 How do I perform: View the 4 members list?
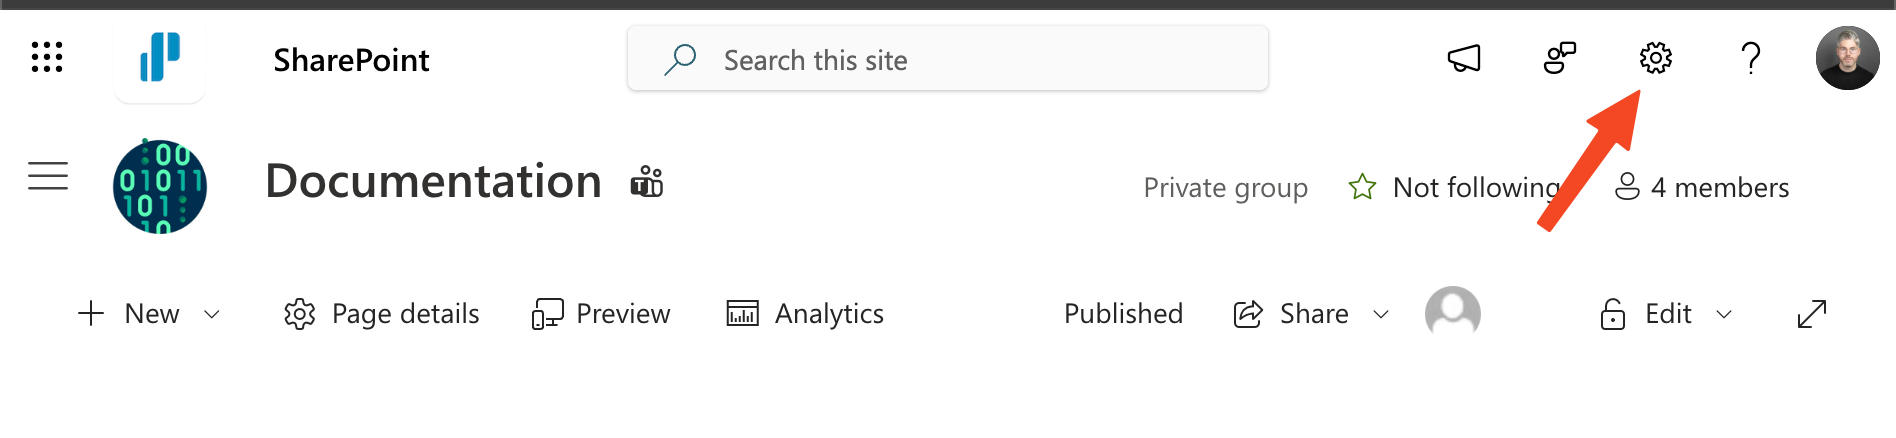[1702, 187]
